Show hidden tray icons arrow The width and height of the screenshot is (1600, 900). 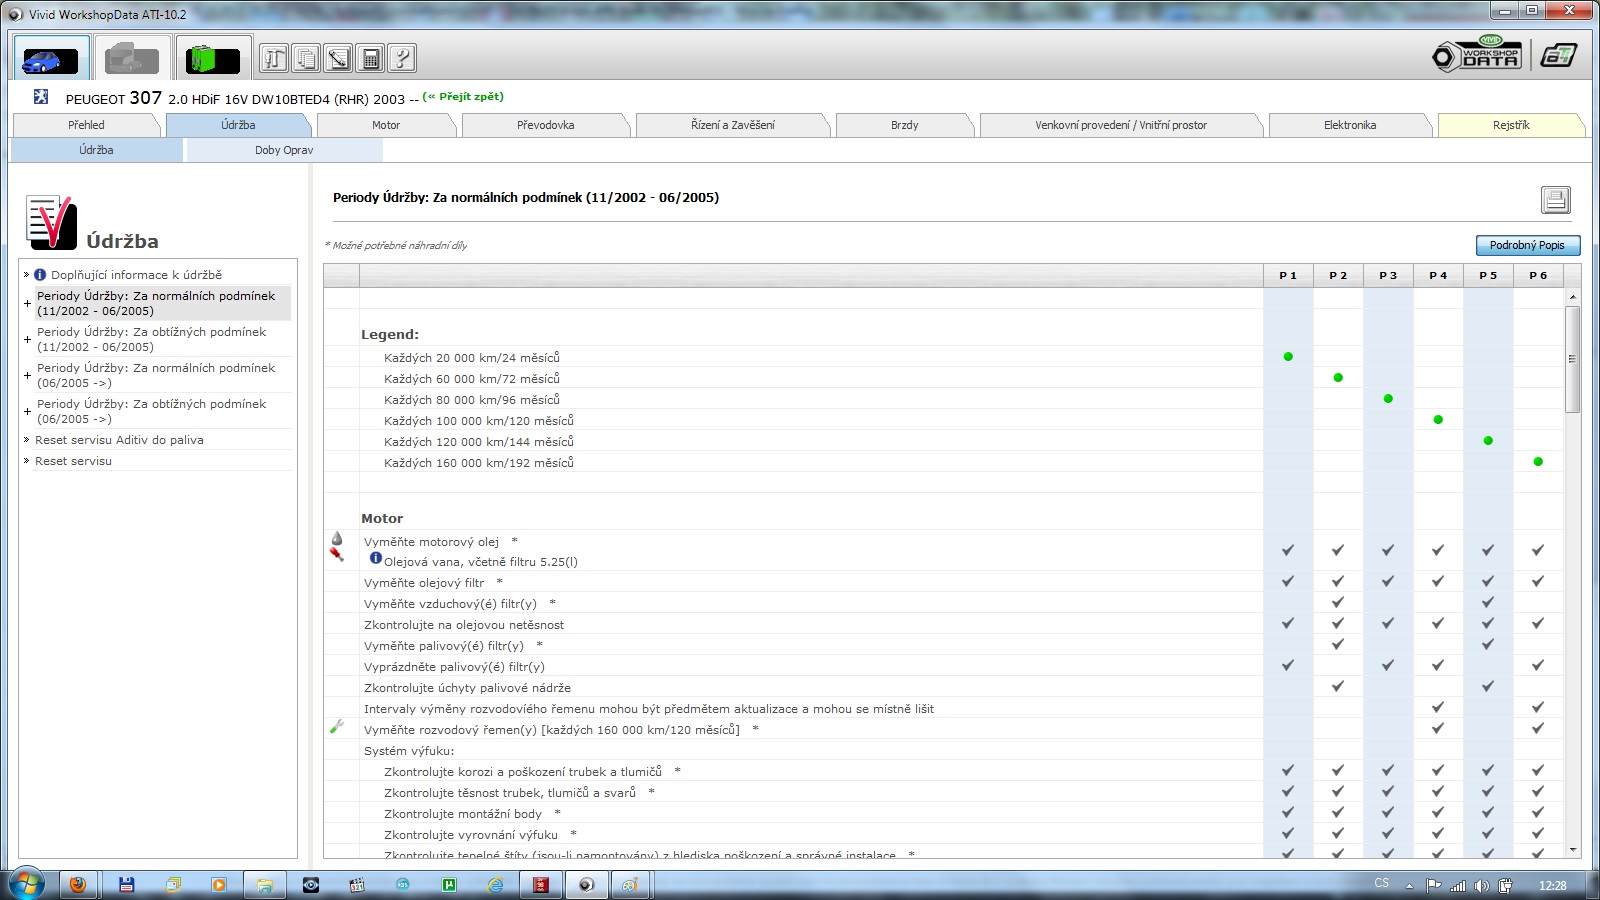click(1409, 886)
